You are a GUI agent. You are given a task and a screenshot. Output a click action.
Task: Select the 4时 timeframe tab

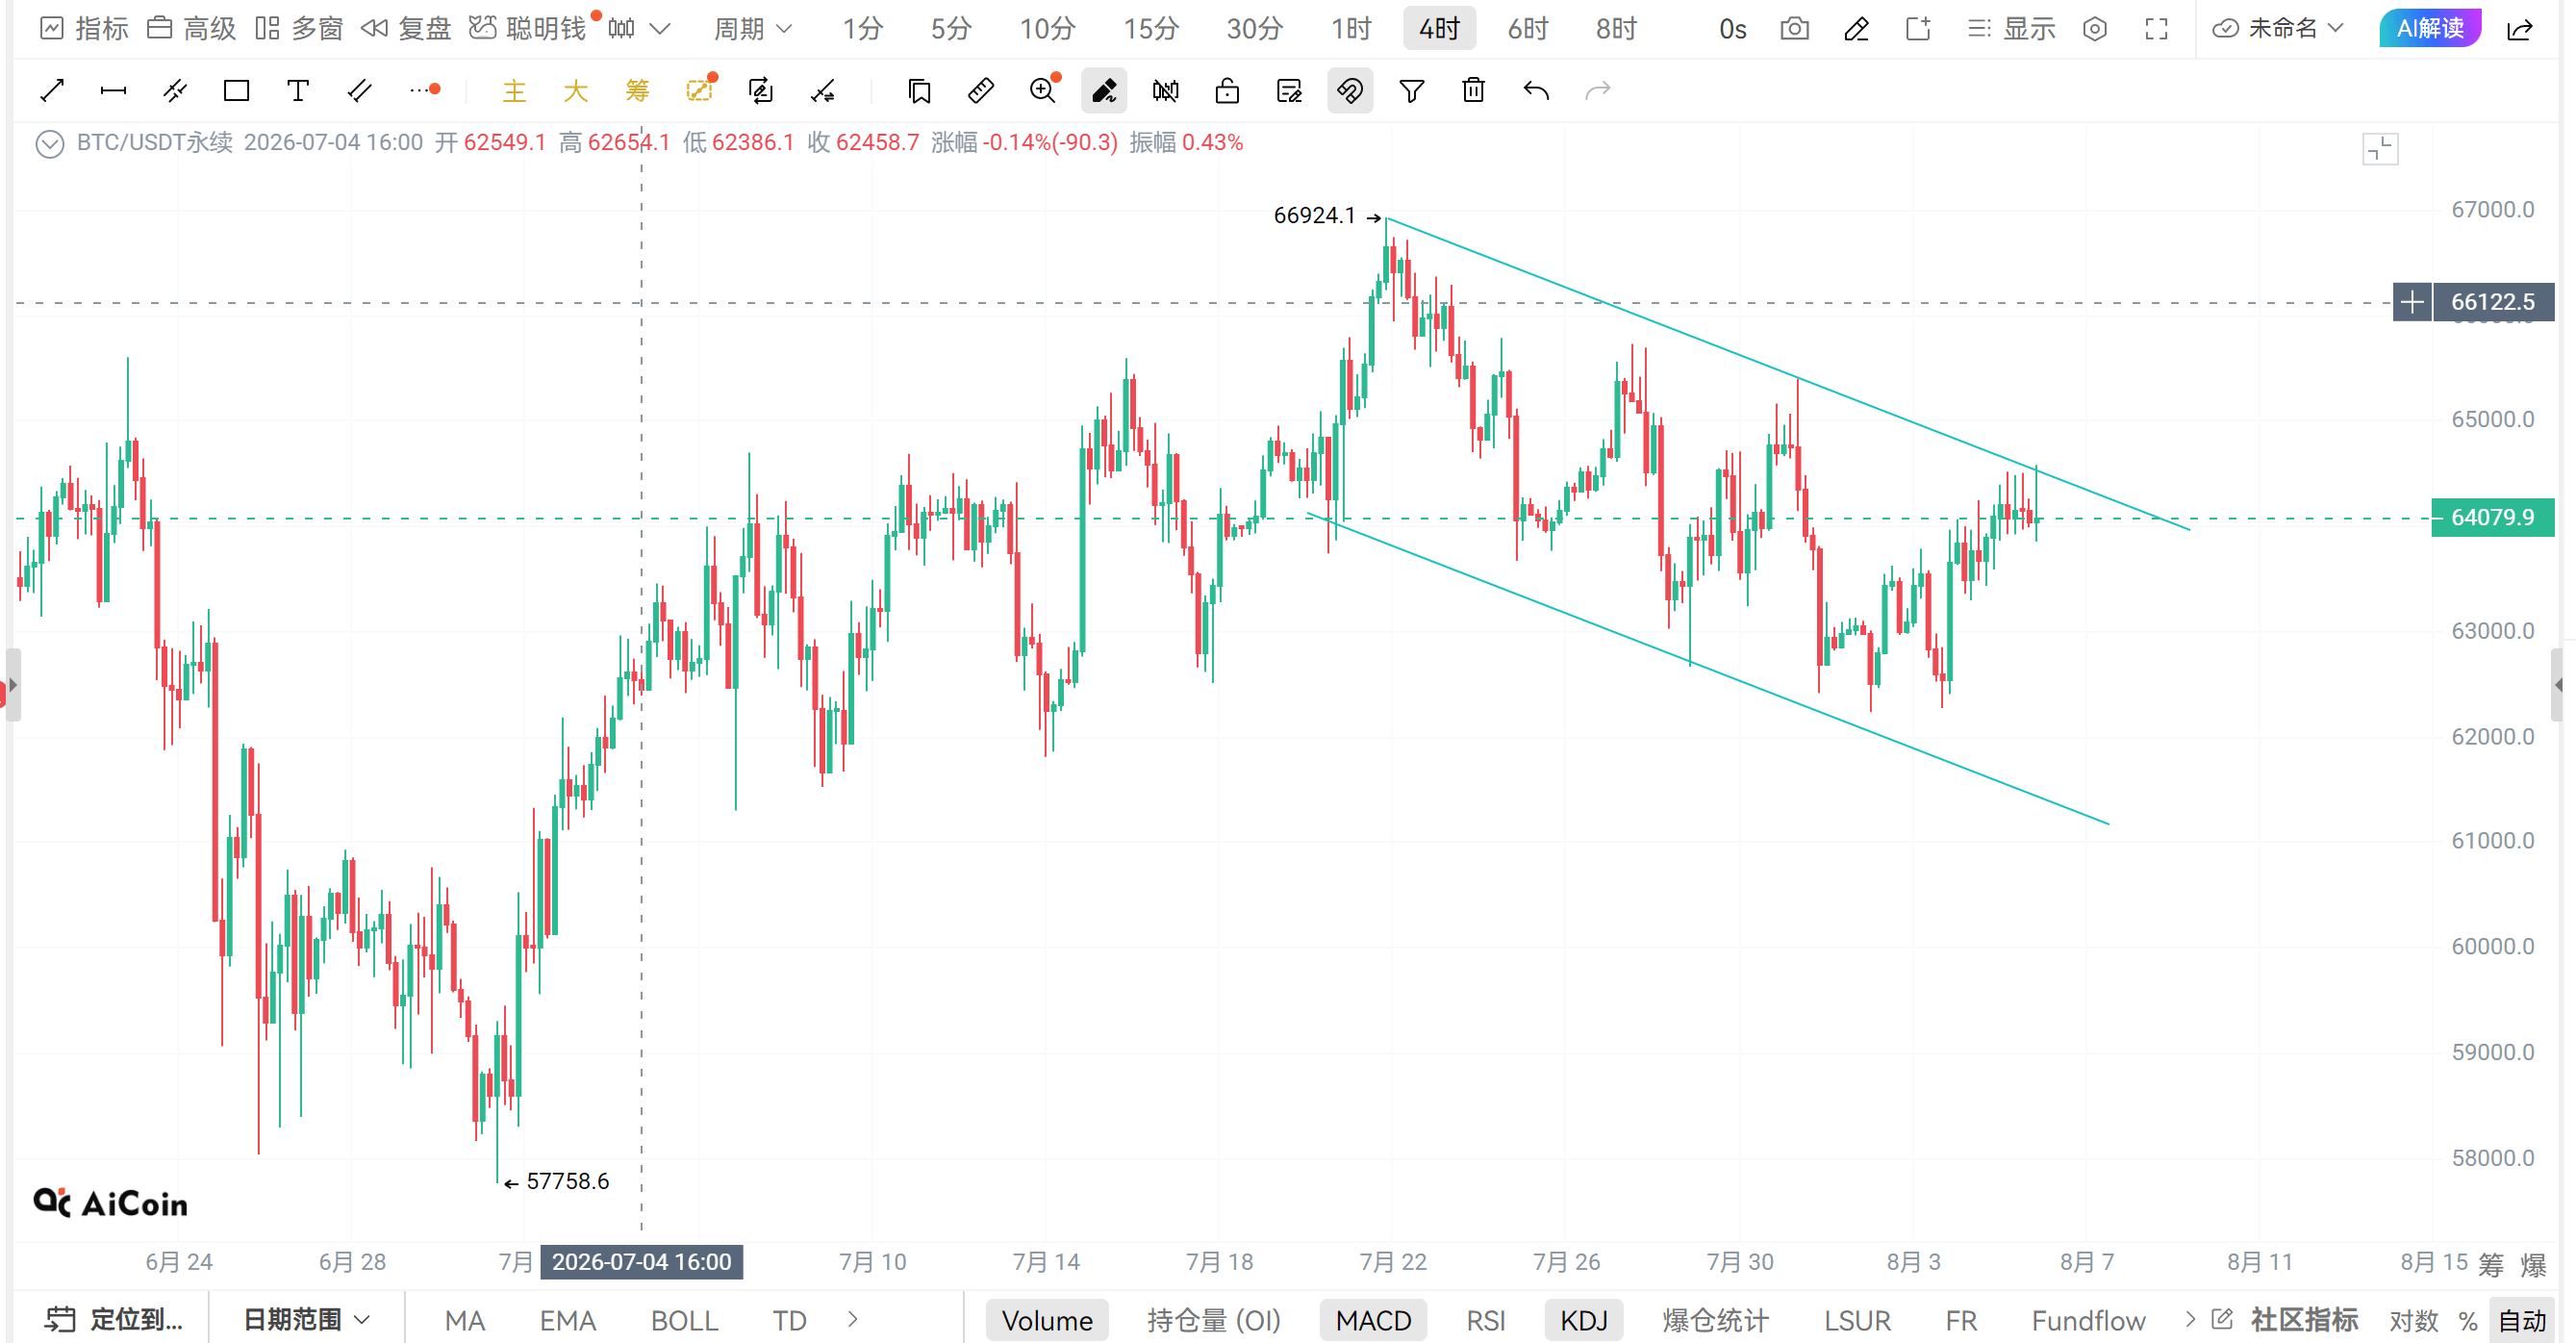coord(1439,29)
